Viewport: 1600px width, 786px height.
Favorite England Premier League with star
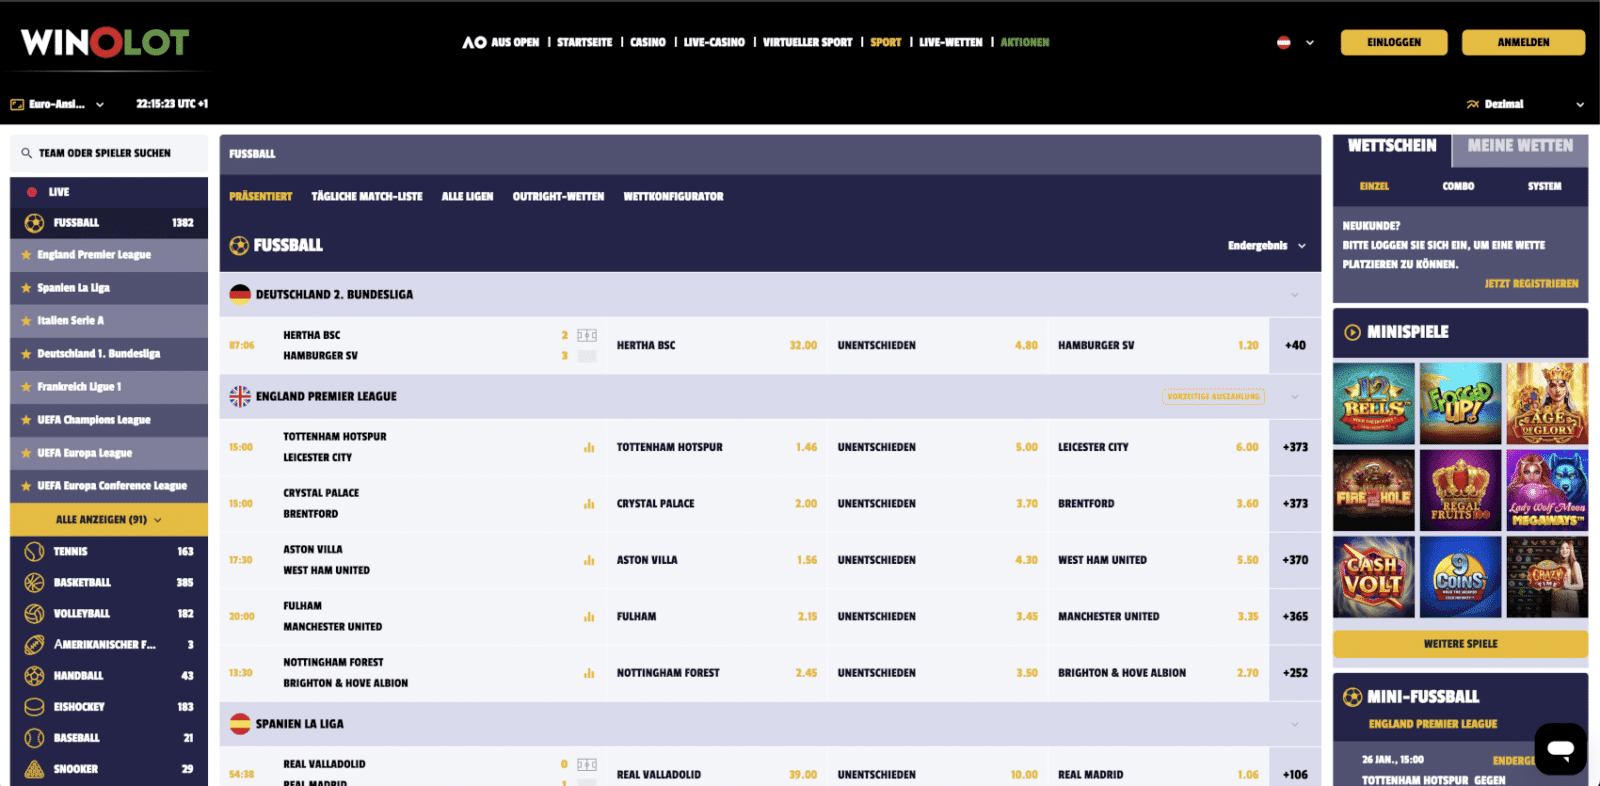26,255
